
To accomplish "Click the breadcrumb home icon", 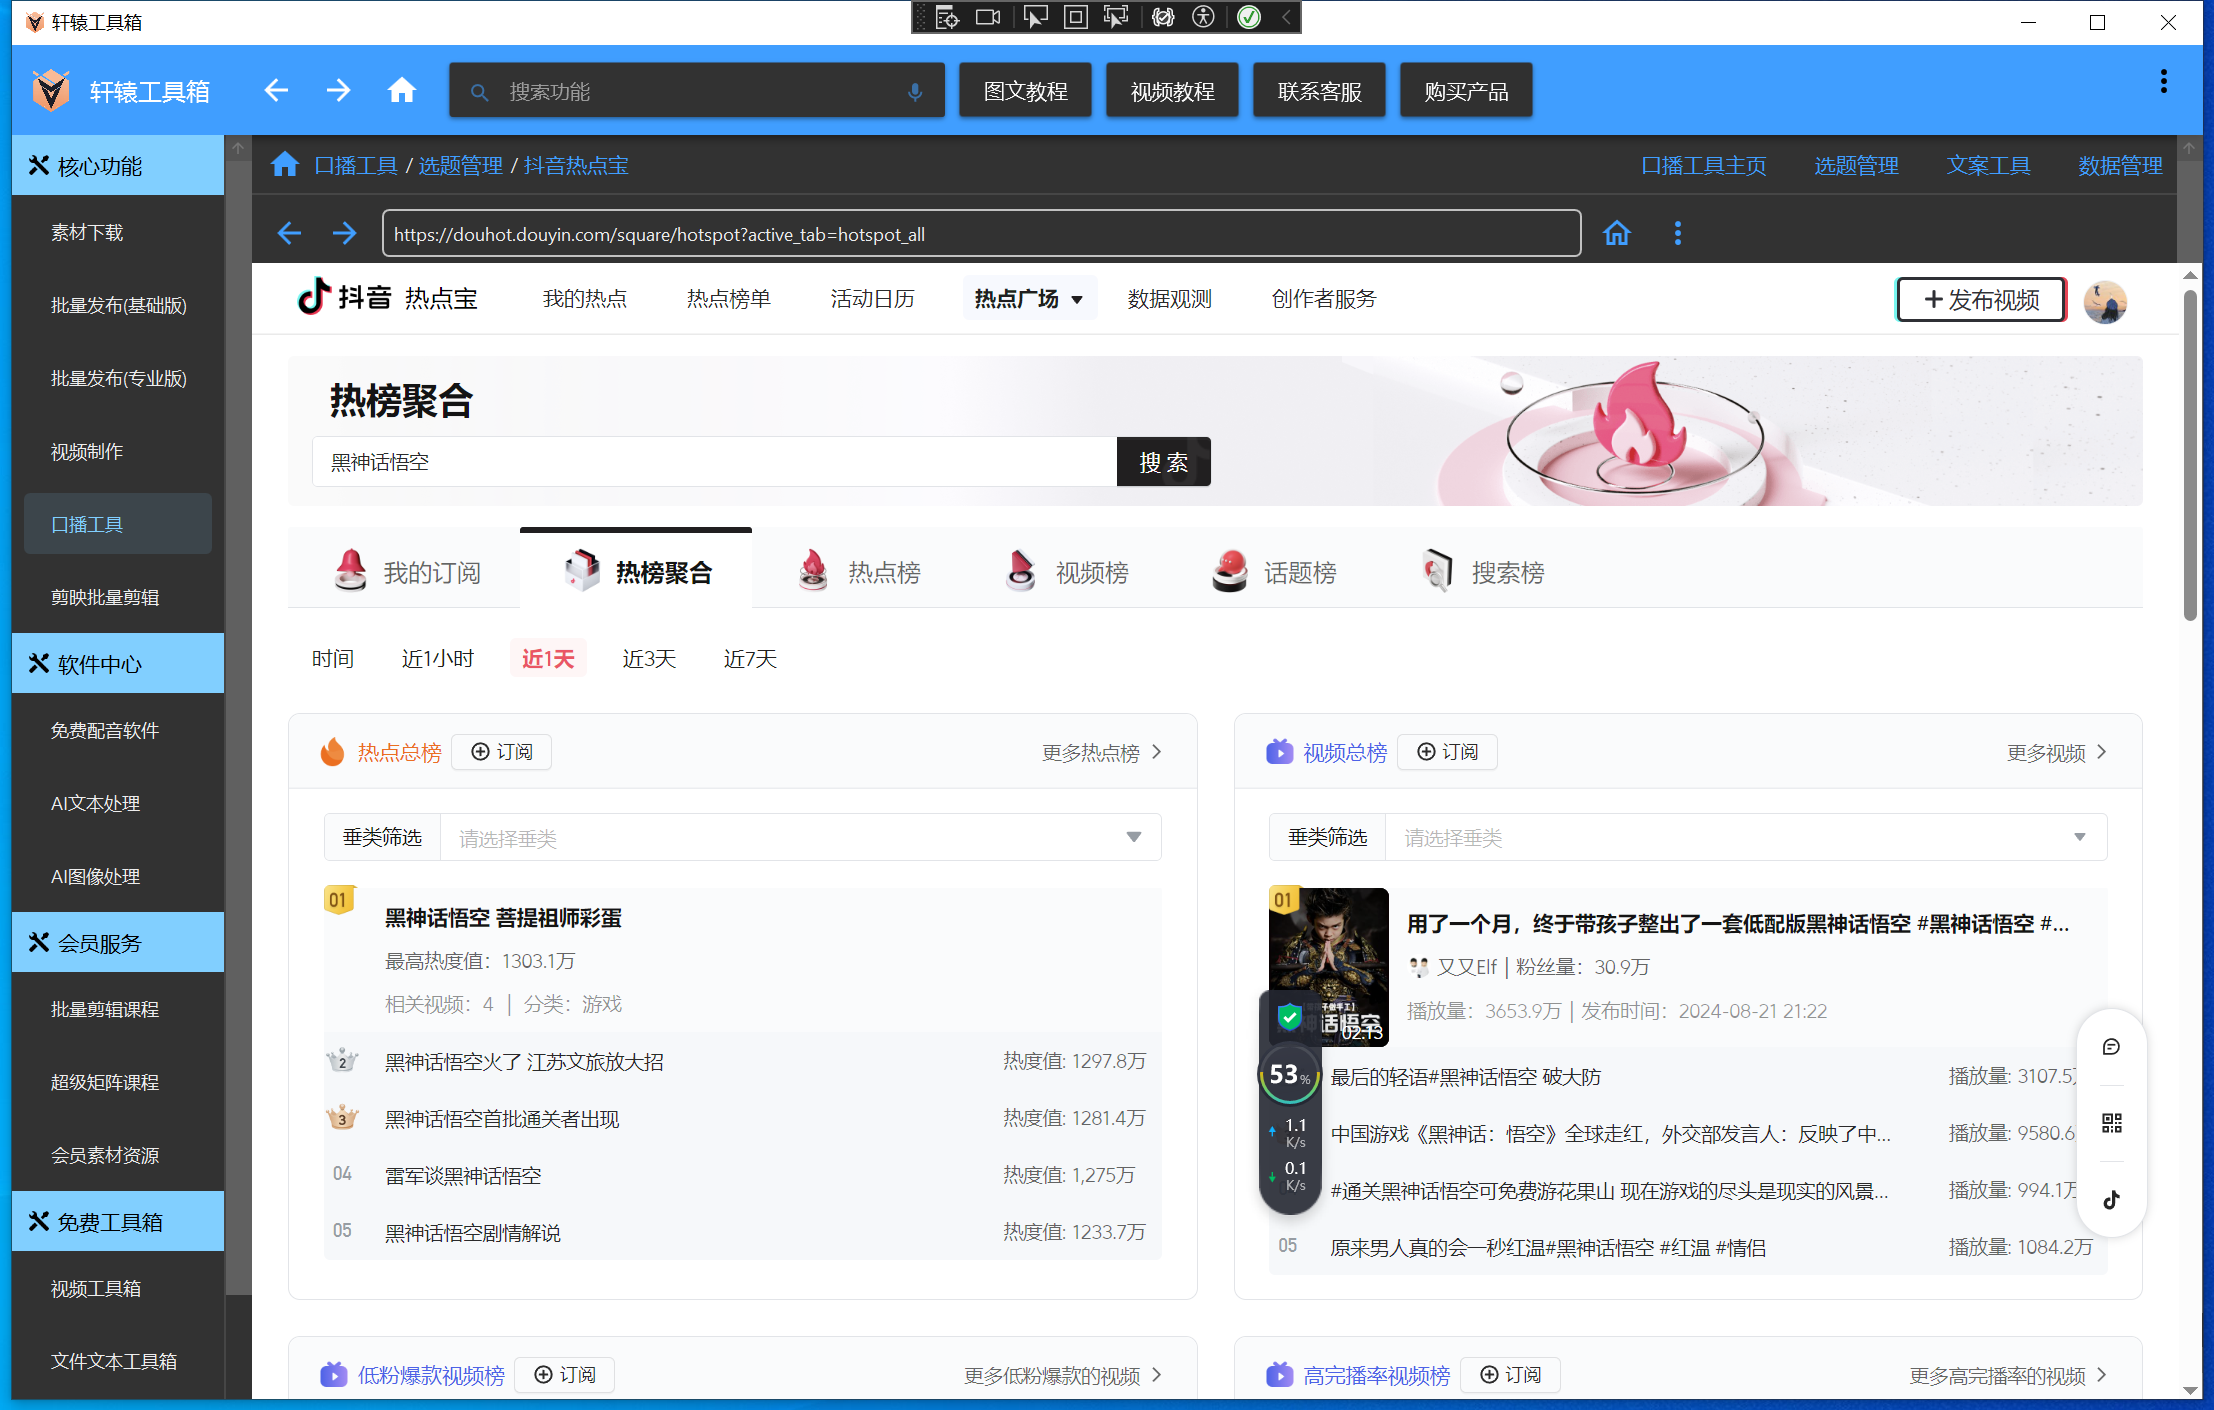I will pyautogui.click(x=285, y=165).
